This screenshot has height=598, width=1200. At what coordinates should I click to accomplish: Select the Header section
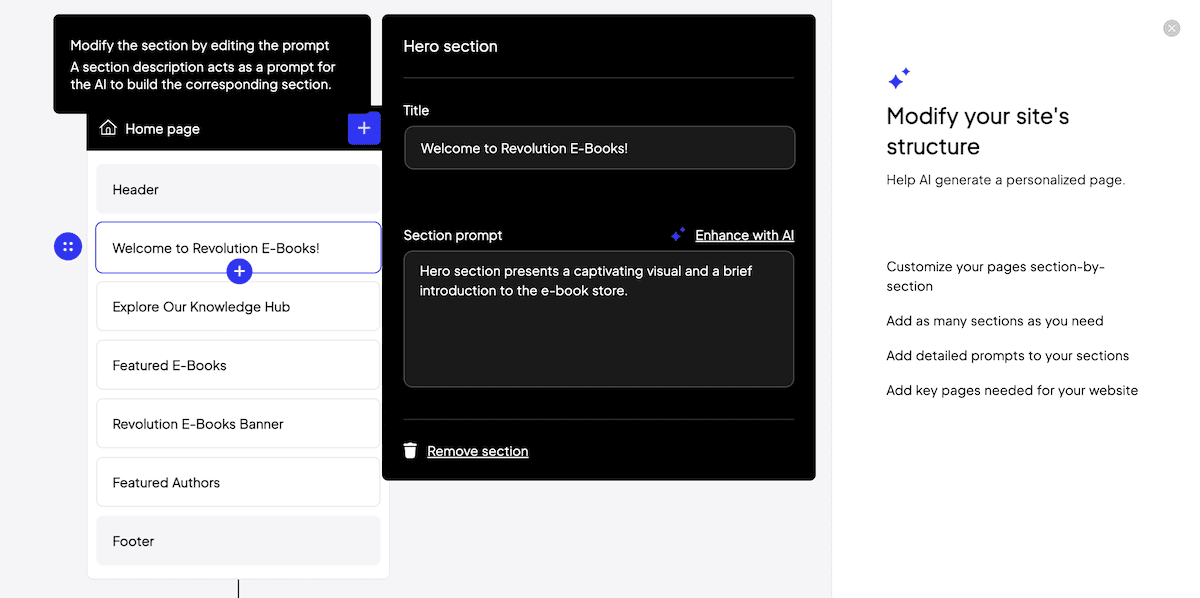coord(238,189)
